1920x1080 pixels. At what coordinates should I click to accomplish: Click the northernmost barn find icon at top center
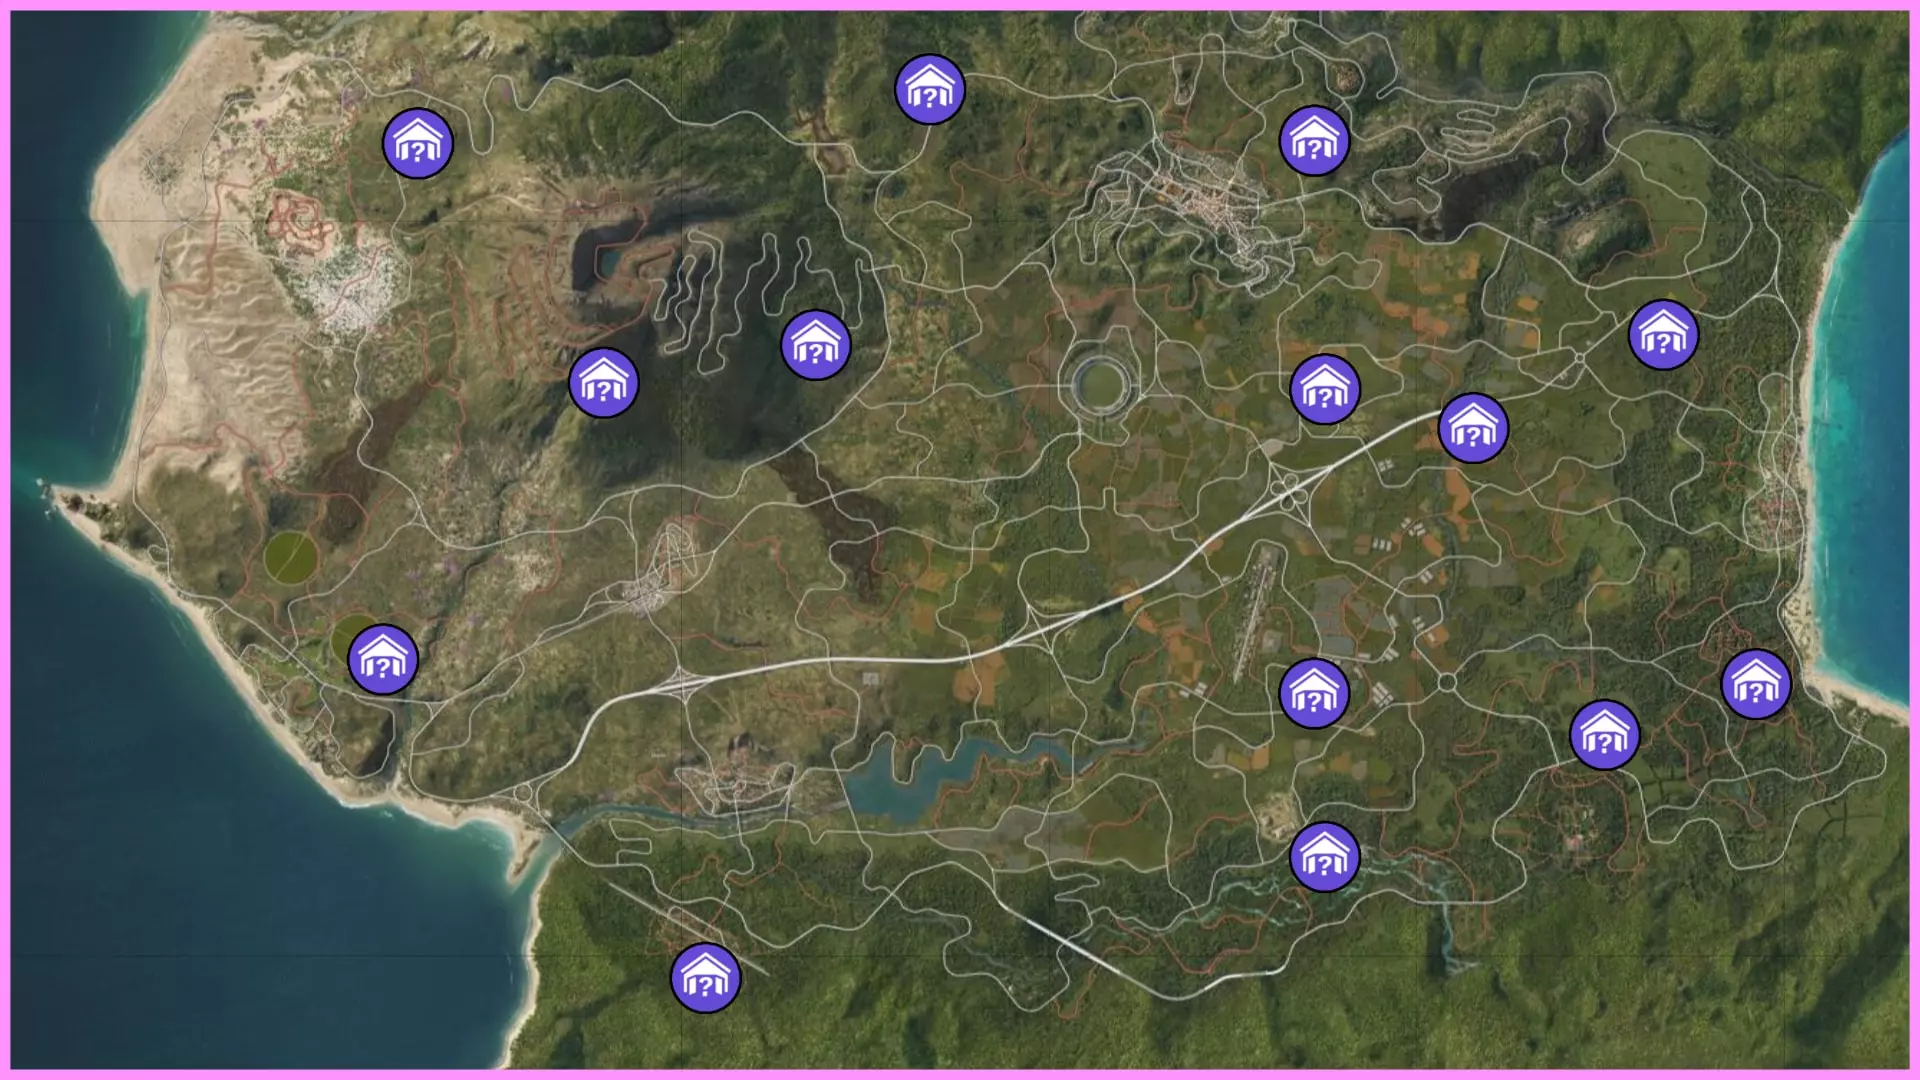click(x=929, y=90)
